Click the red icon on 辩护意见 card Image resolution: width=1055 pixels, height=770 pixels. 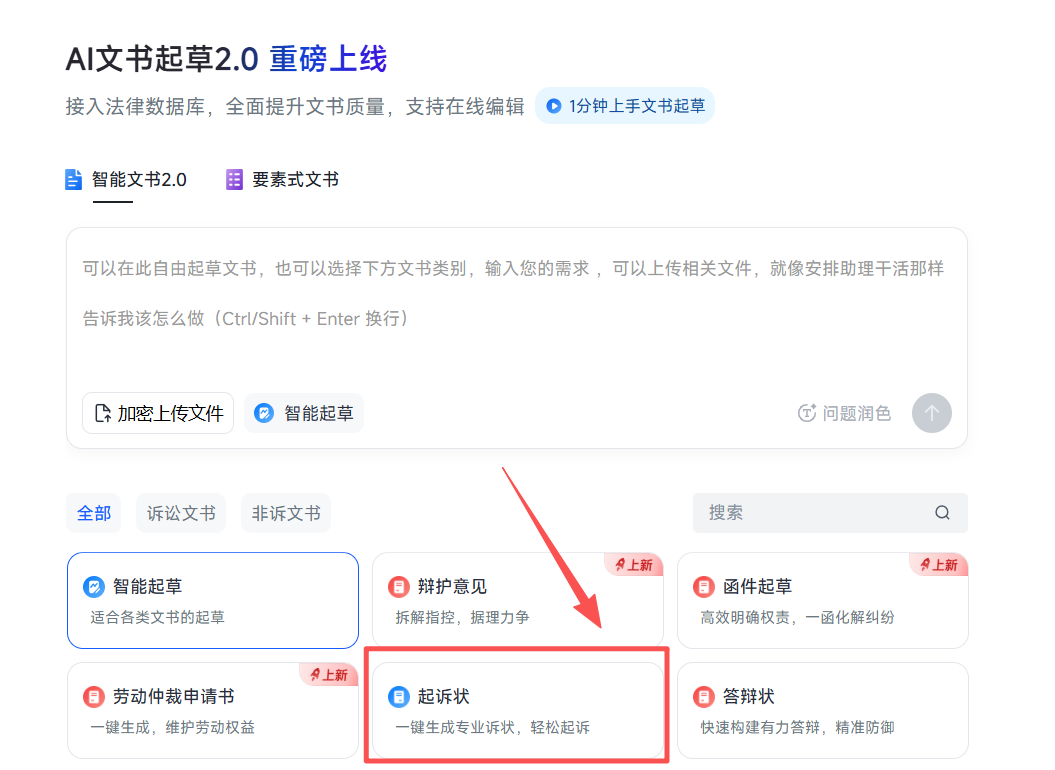399,587
